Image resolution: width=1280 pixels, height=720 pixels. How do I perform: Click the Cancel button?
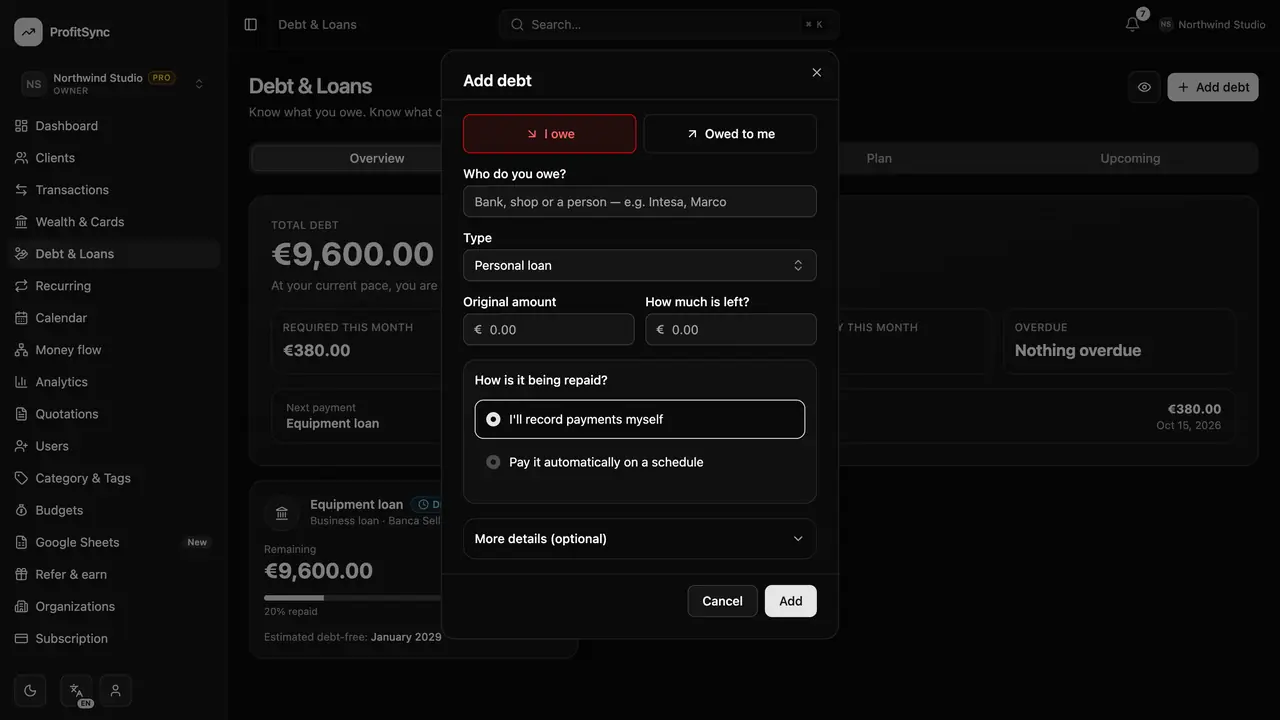722,601
